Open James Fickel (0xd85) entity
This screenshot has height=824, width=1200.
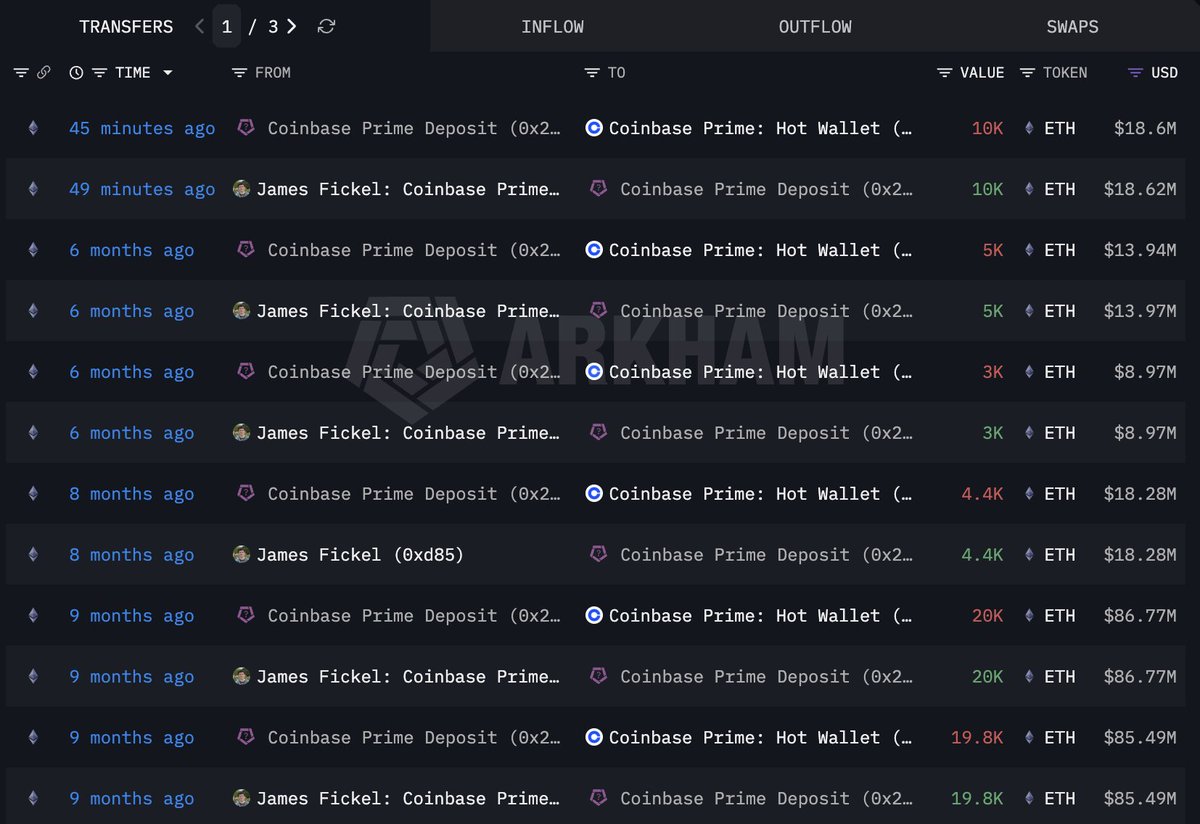(360, 555)
